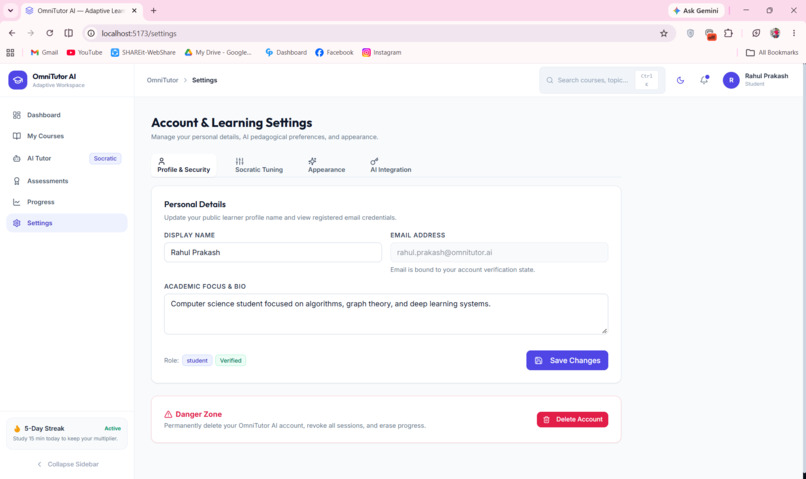The width and height of the screenshot is (806, 479).
Task: Open Progress in the sidebar
Action: [67, 202]
